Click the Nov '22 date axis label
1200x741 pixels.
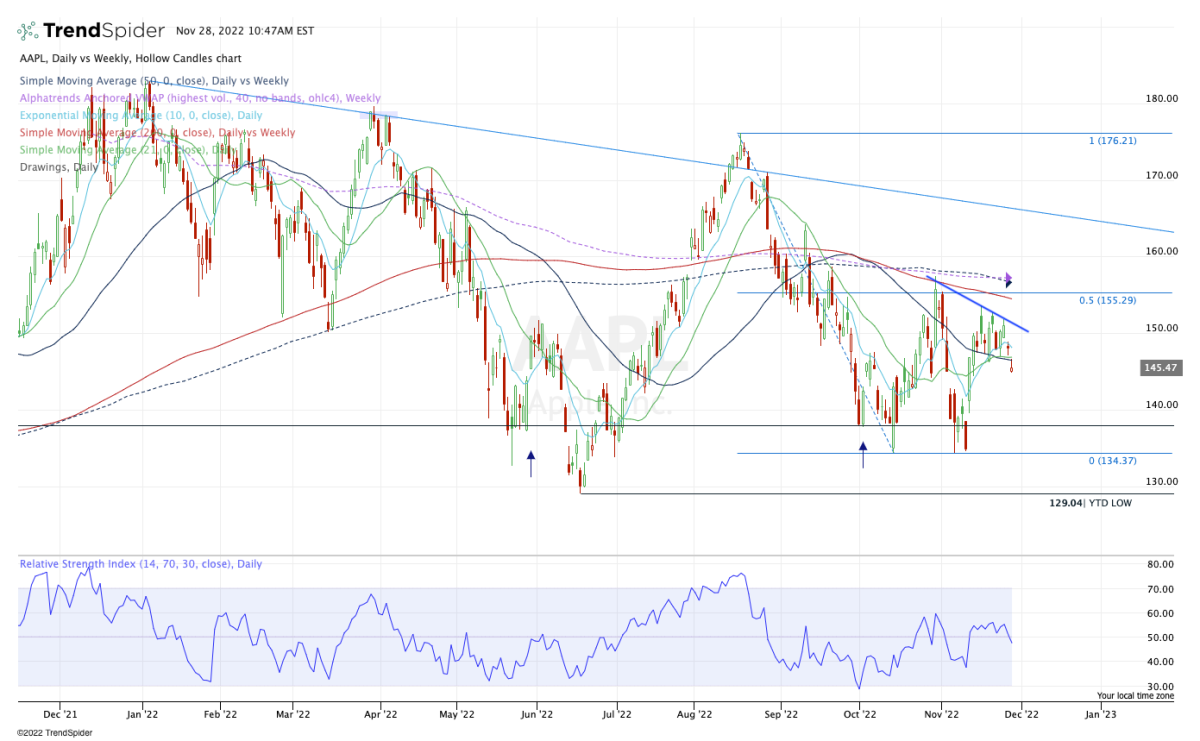pyautogui.click(x=941, y=715)
